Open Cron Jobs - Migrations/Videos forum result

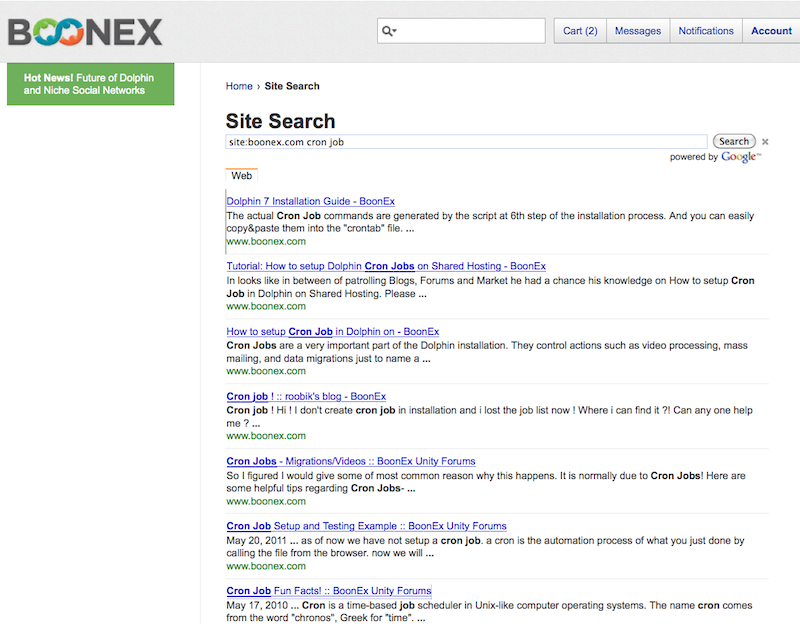[x=351, y=461]
